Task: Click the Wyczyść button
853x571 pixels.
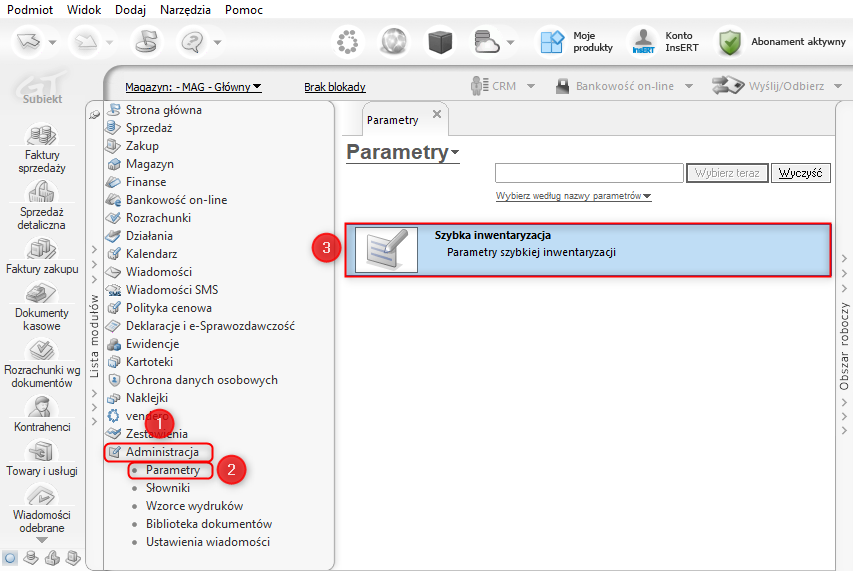Action: click(800, 173)
